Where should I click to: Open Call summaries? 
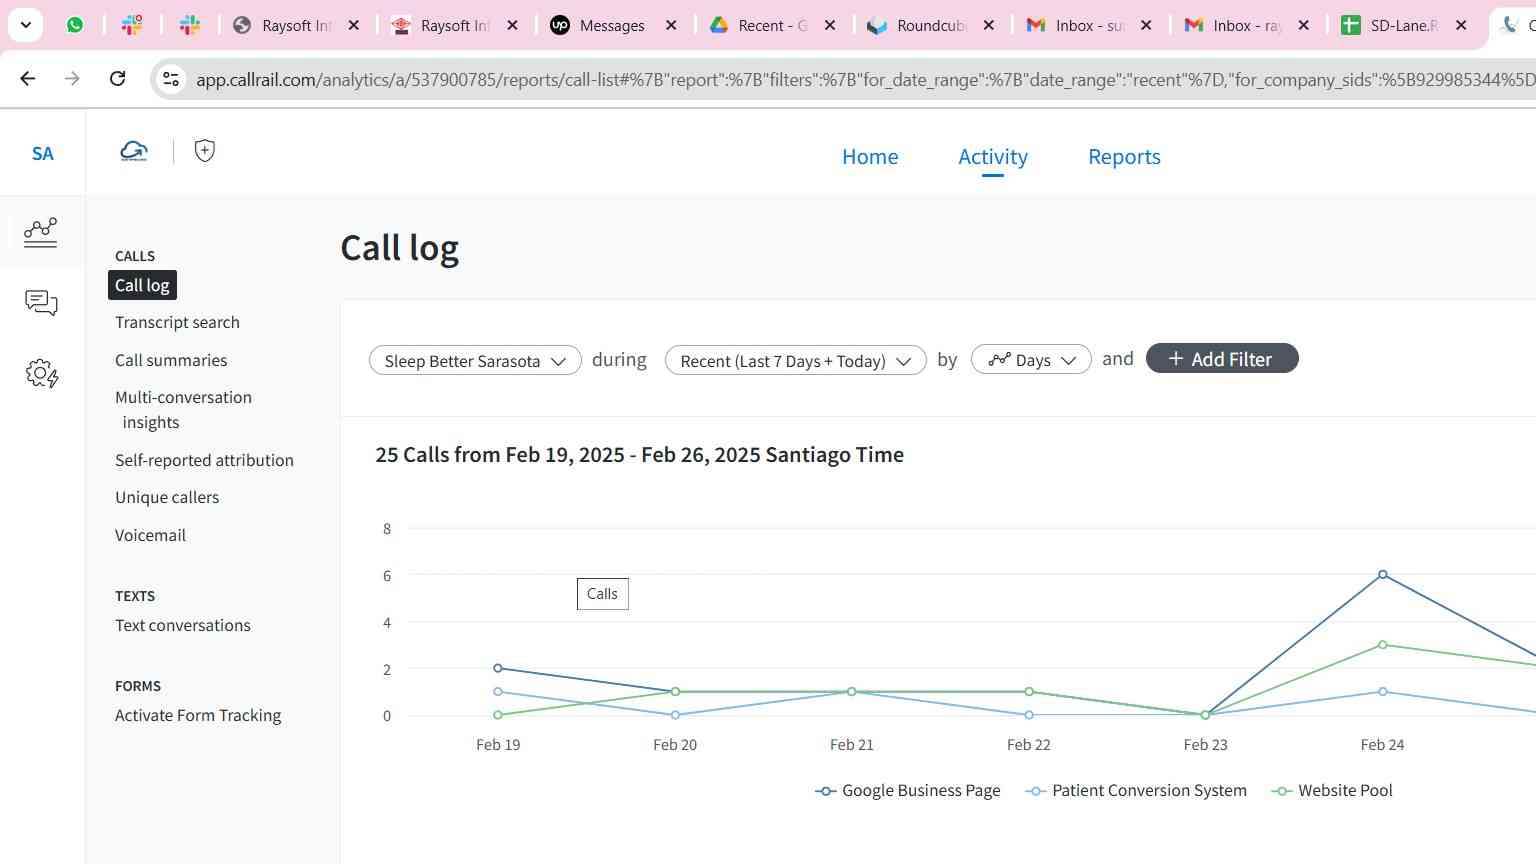pos(171,360)
